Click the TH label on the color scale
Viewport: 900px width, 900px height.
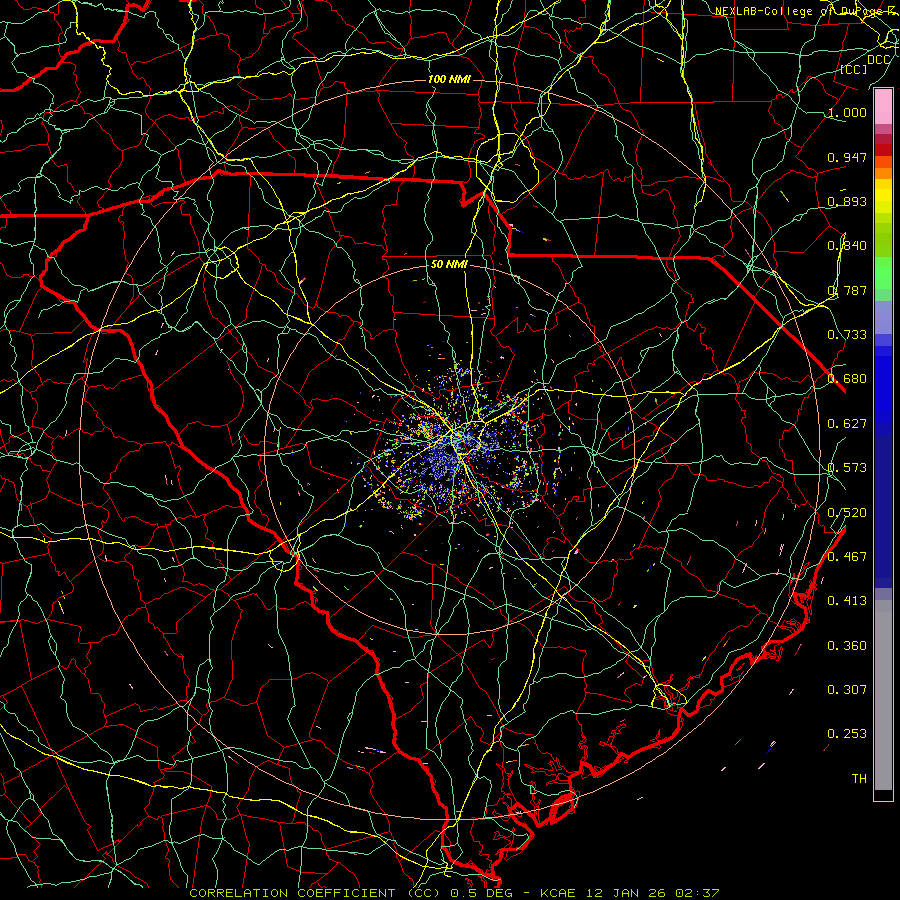[x=859, y=779]
